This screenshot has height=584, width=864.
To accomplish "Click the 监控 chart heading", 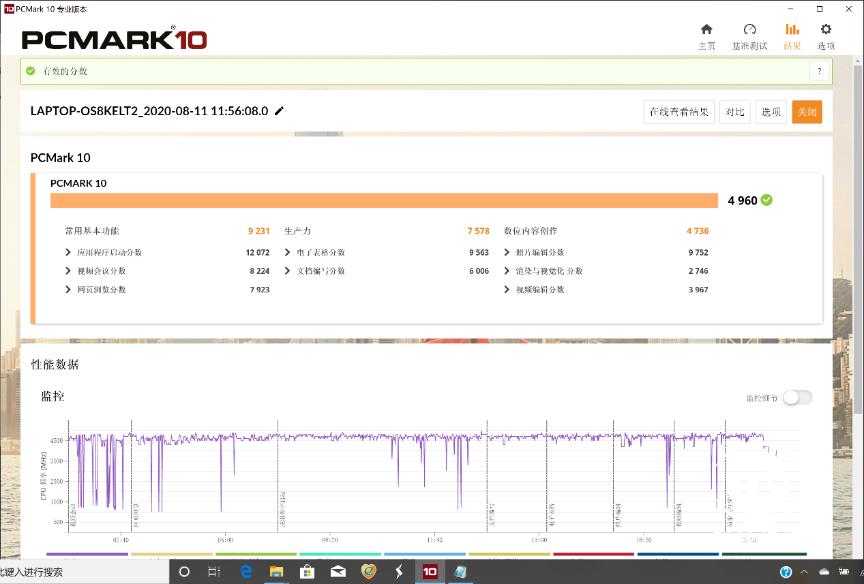I will [52, 396].
